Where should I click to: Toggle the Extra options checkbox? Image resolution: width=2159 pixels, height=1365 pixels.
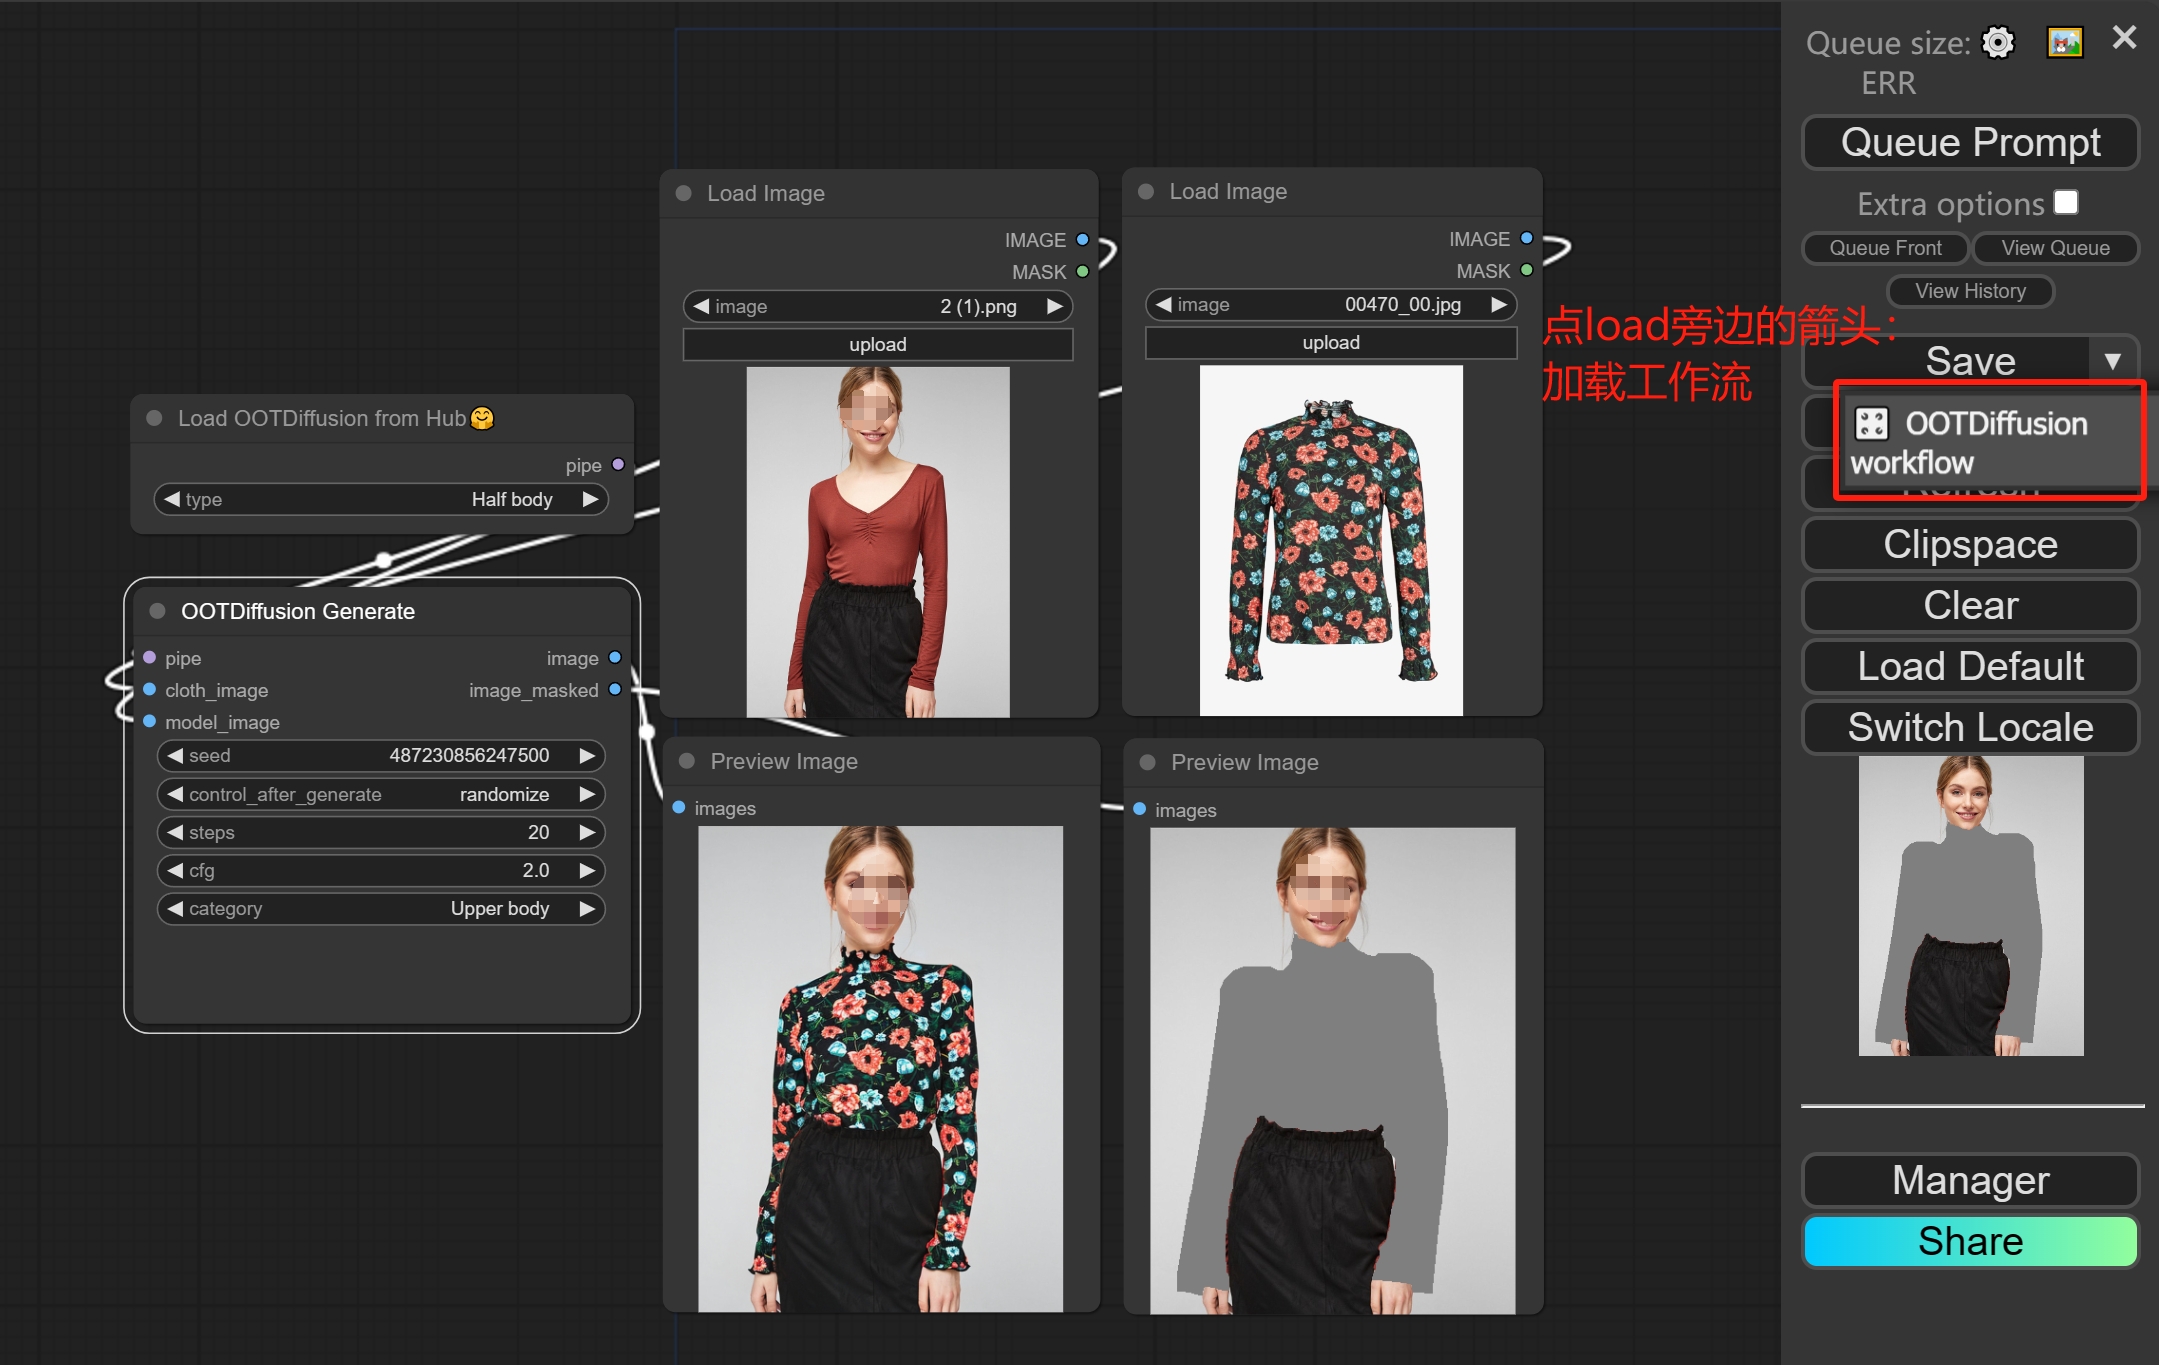pos(2066,203)
